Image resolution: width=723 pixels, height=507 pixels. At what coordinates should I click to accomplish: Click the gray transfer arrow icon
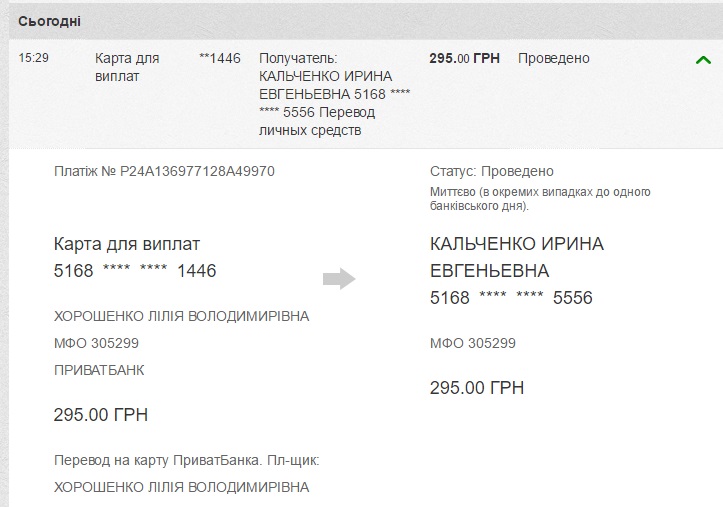pos(339,278)
